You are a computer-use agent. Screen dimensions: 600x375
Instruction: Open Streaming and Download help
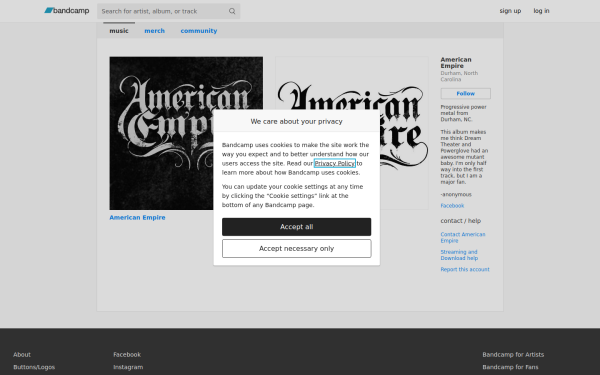coord(459,255)
